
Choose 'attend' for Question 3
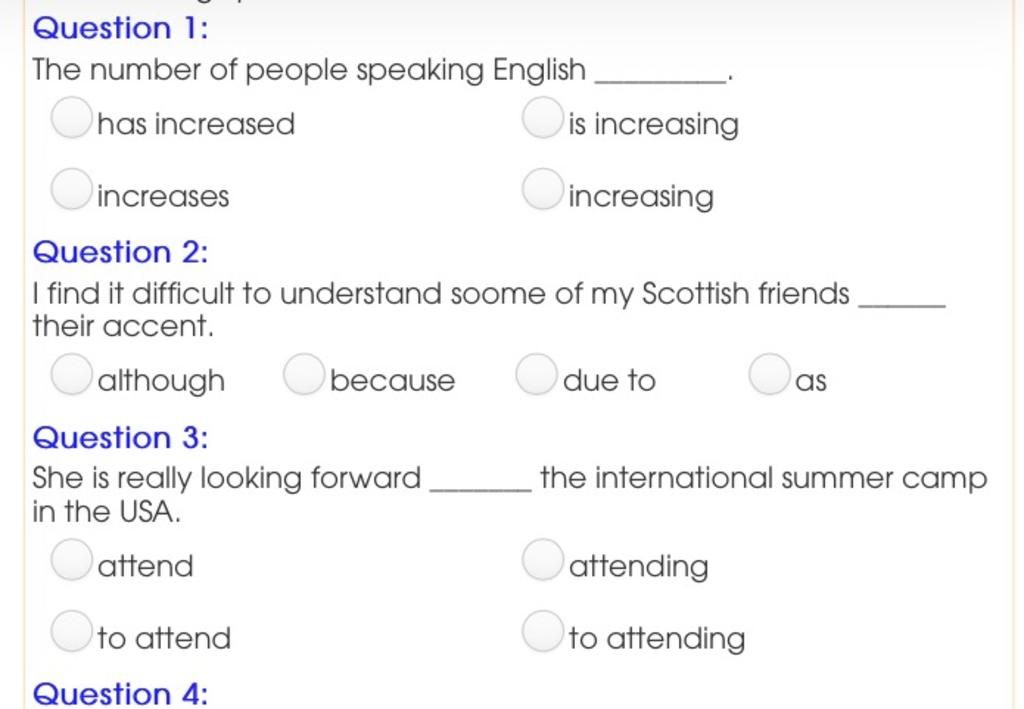[x=71, y=560]
